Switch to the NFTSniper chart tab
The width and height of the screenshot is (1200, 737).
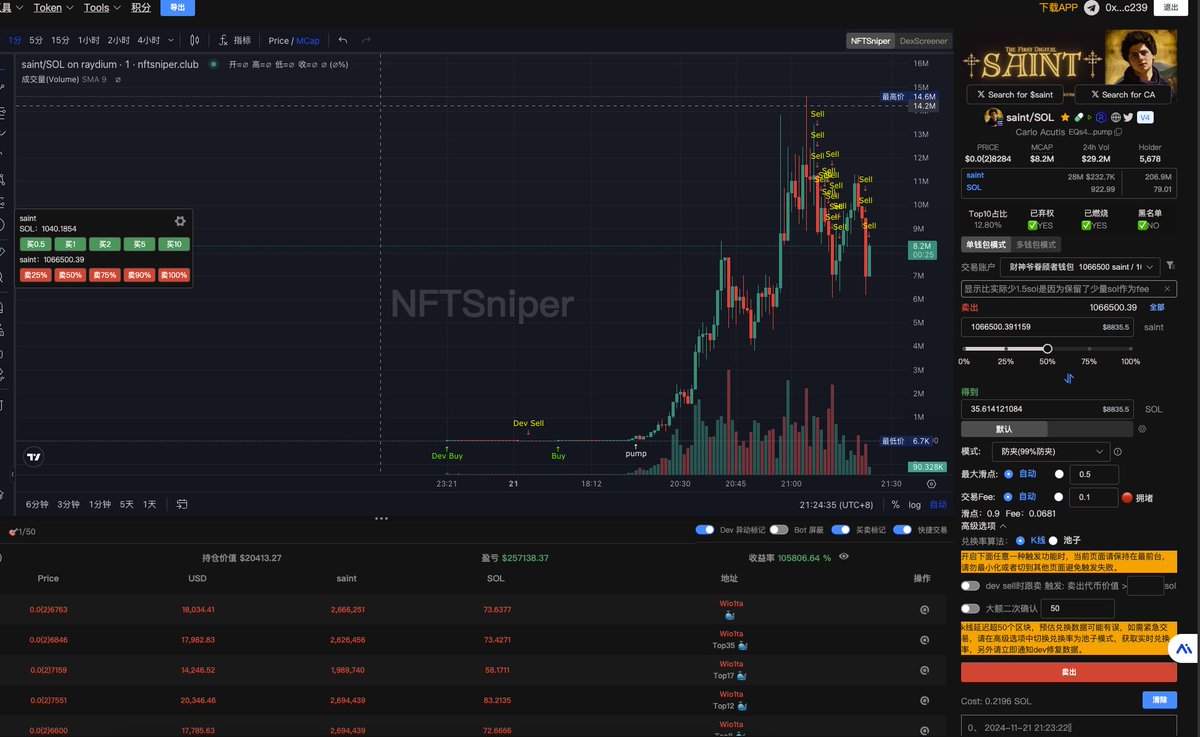[x=869, y=41]
